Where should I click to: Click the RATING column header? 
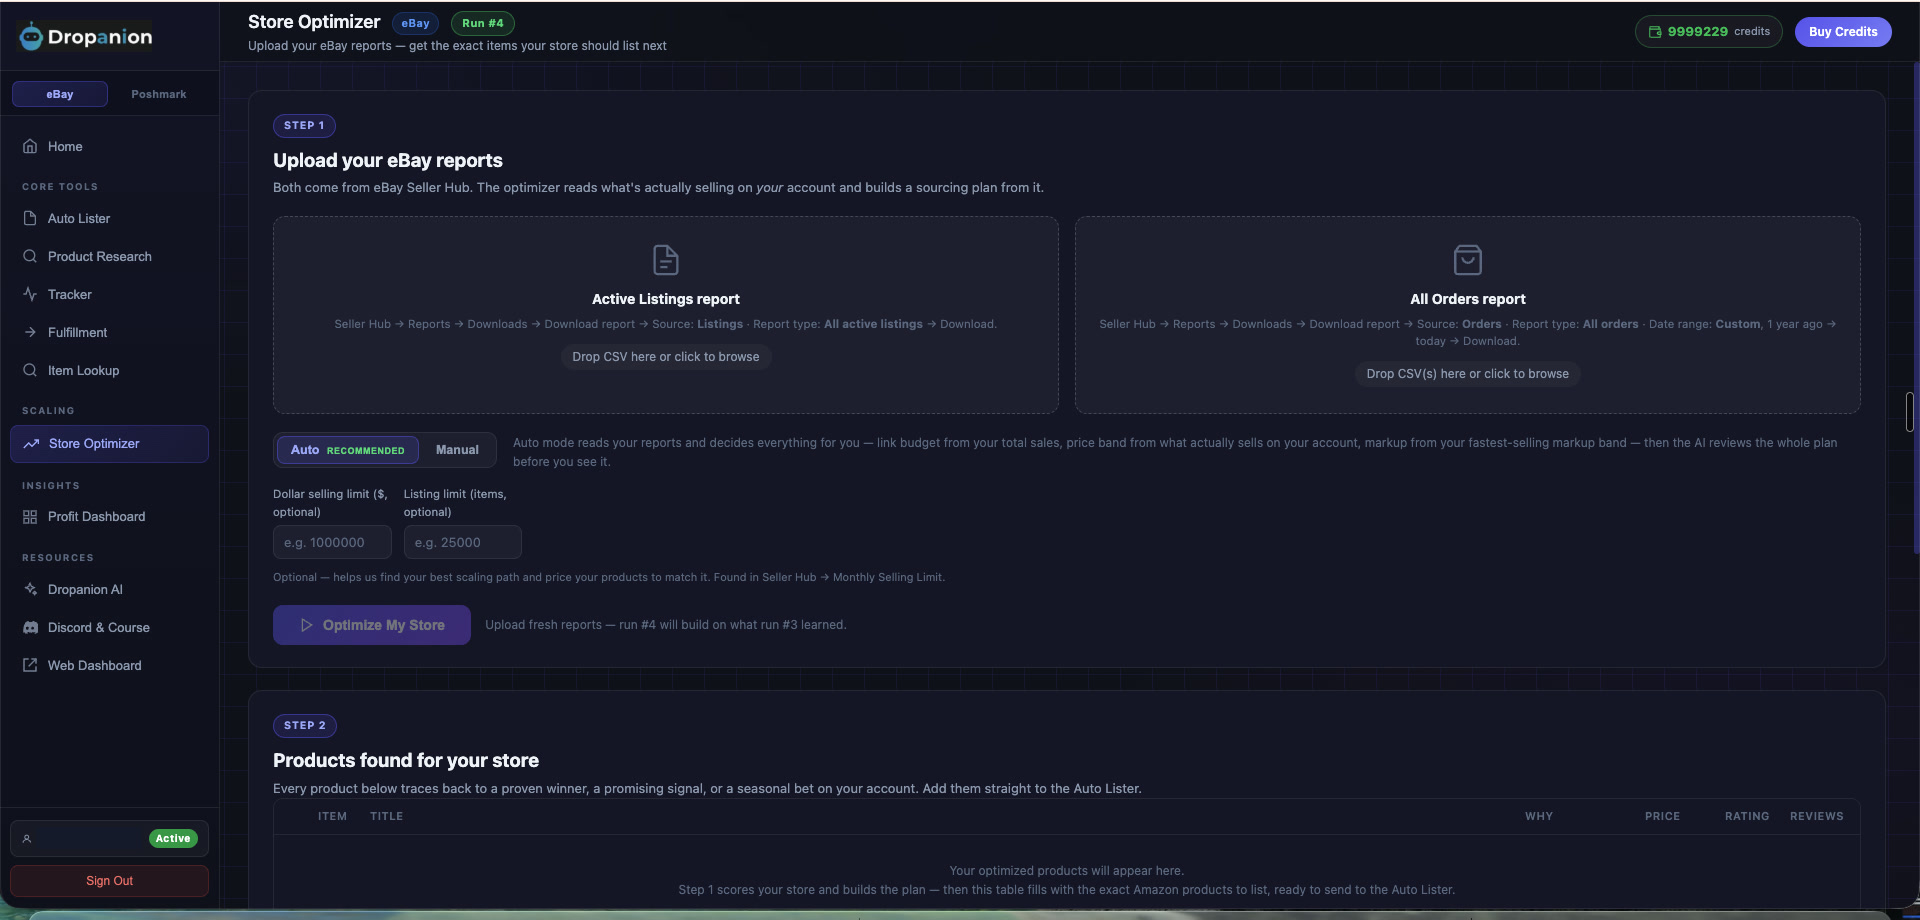(x=1747, y=817)
